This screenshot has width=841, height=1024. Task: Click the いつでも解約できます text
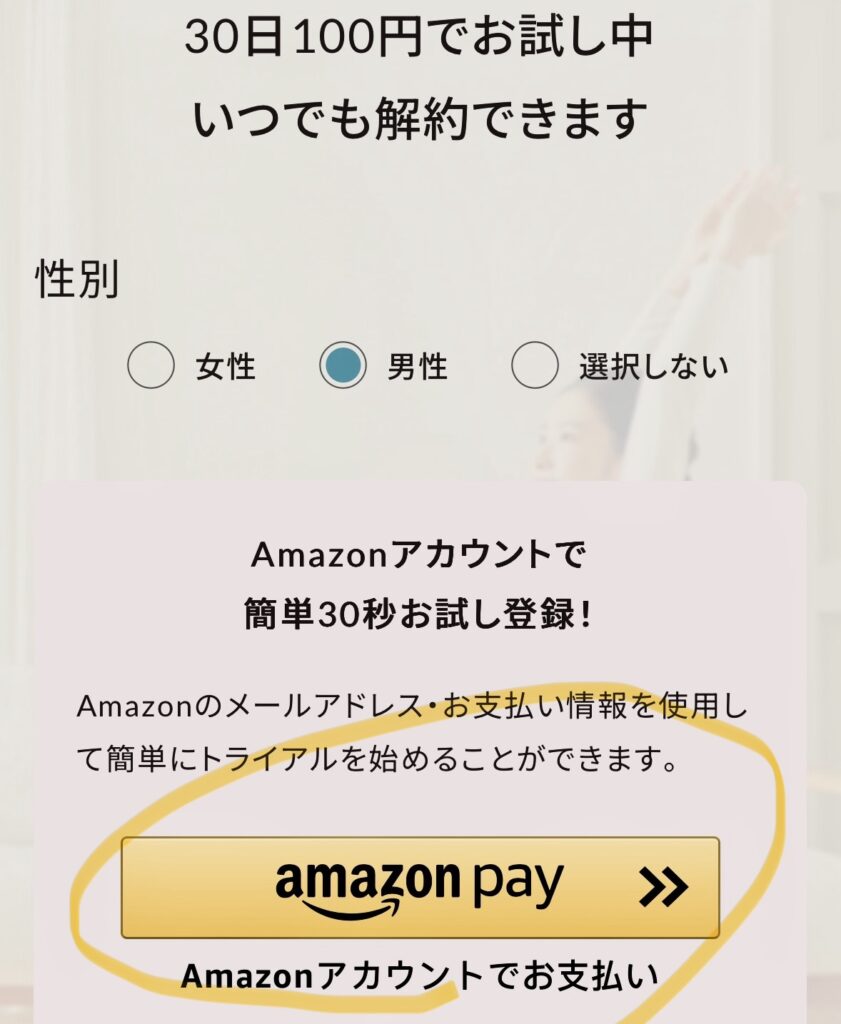pos(420,119)
